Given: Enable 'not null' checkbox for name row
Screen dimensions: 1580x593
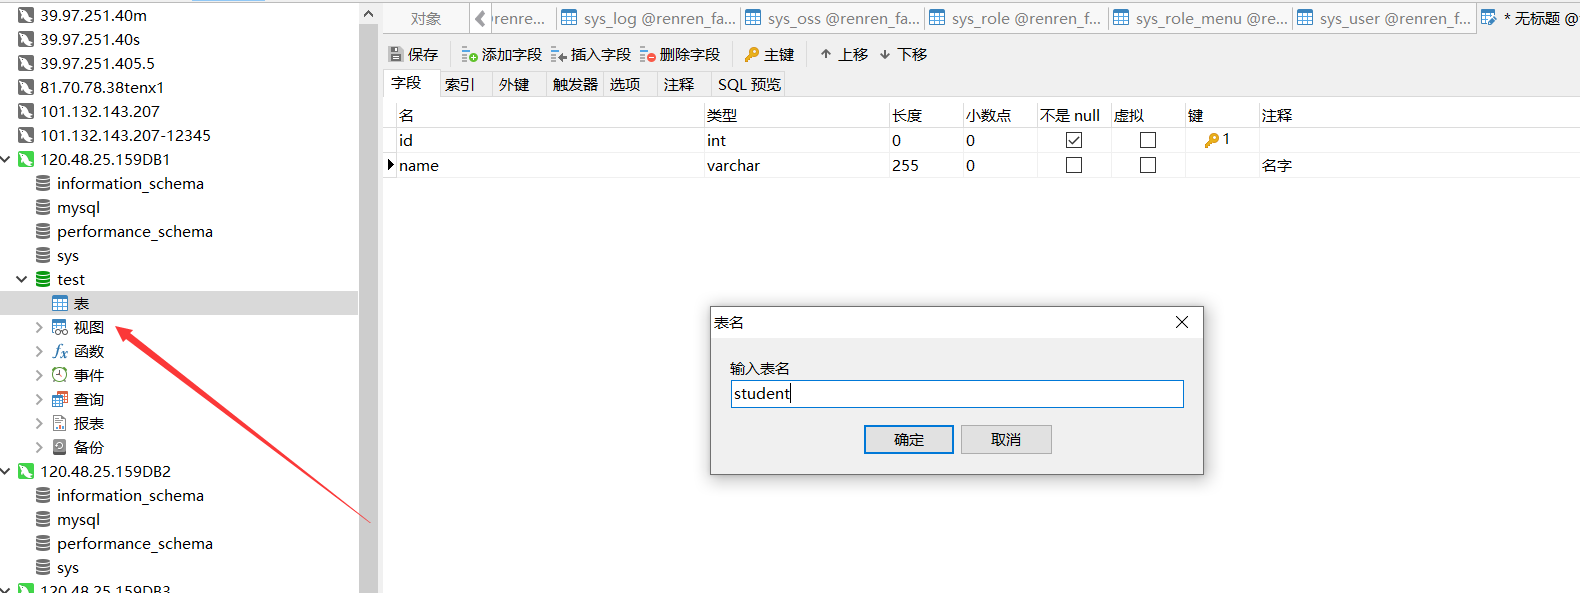Looking at the screenshot, I should (x=1074, y=166).
